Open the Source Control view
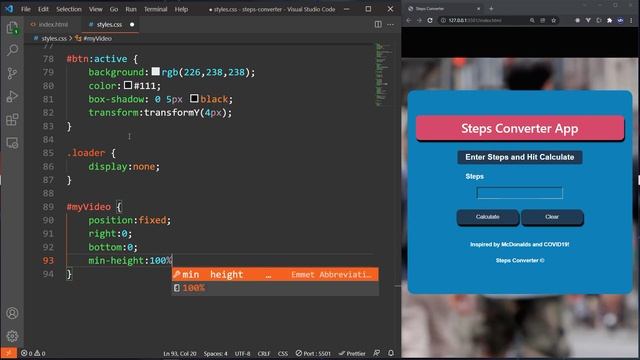 (x=12, y=73)
